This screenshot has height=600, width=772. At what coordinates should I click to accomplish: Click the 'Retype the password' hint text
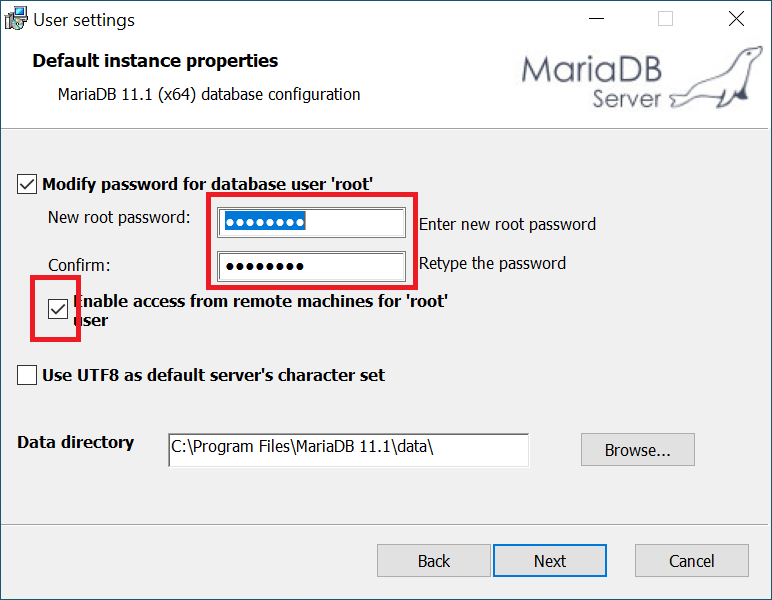492,263
